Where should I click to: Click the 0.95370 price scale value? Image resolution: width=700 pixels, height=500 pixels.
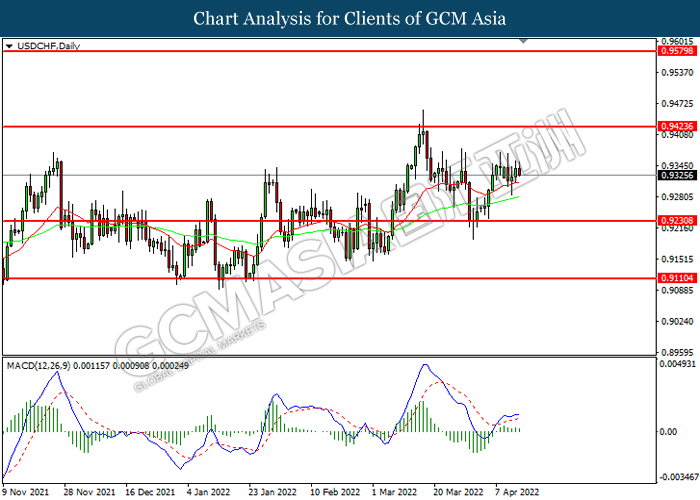point(677,72)
